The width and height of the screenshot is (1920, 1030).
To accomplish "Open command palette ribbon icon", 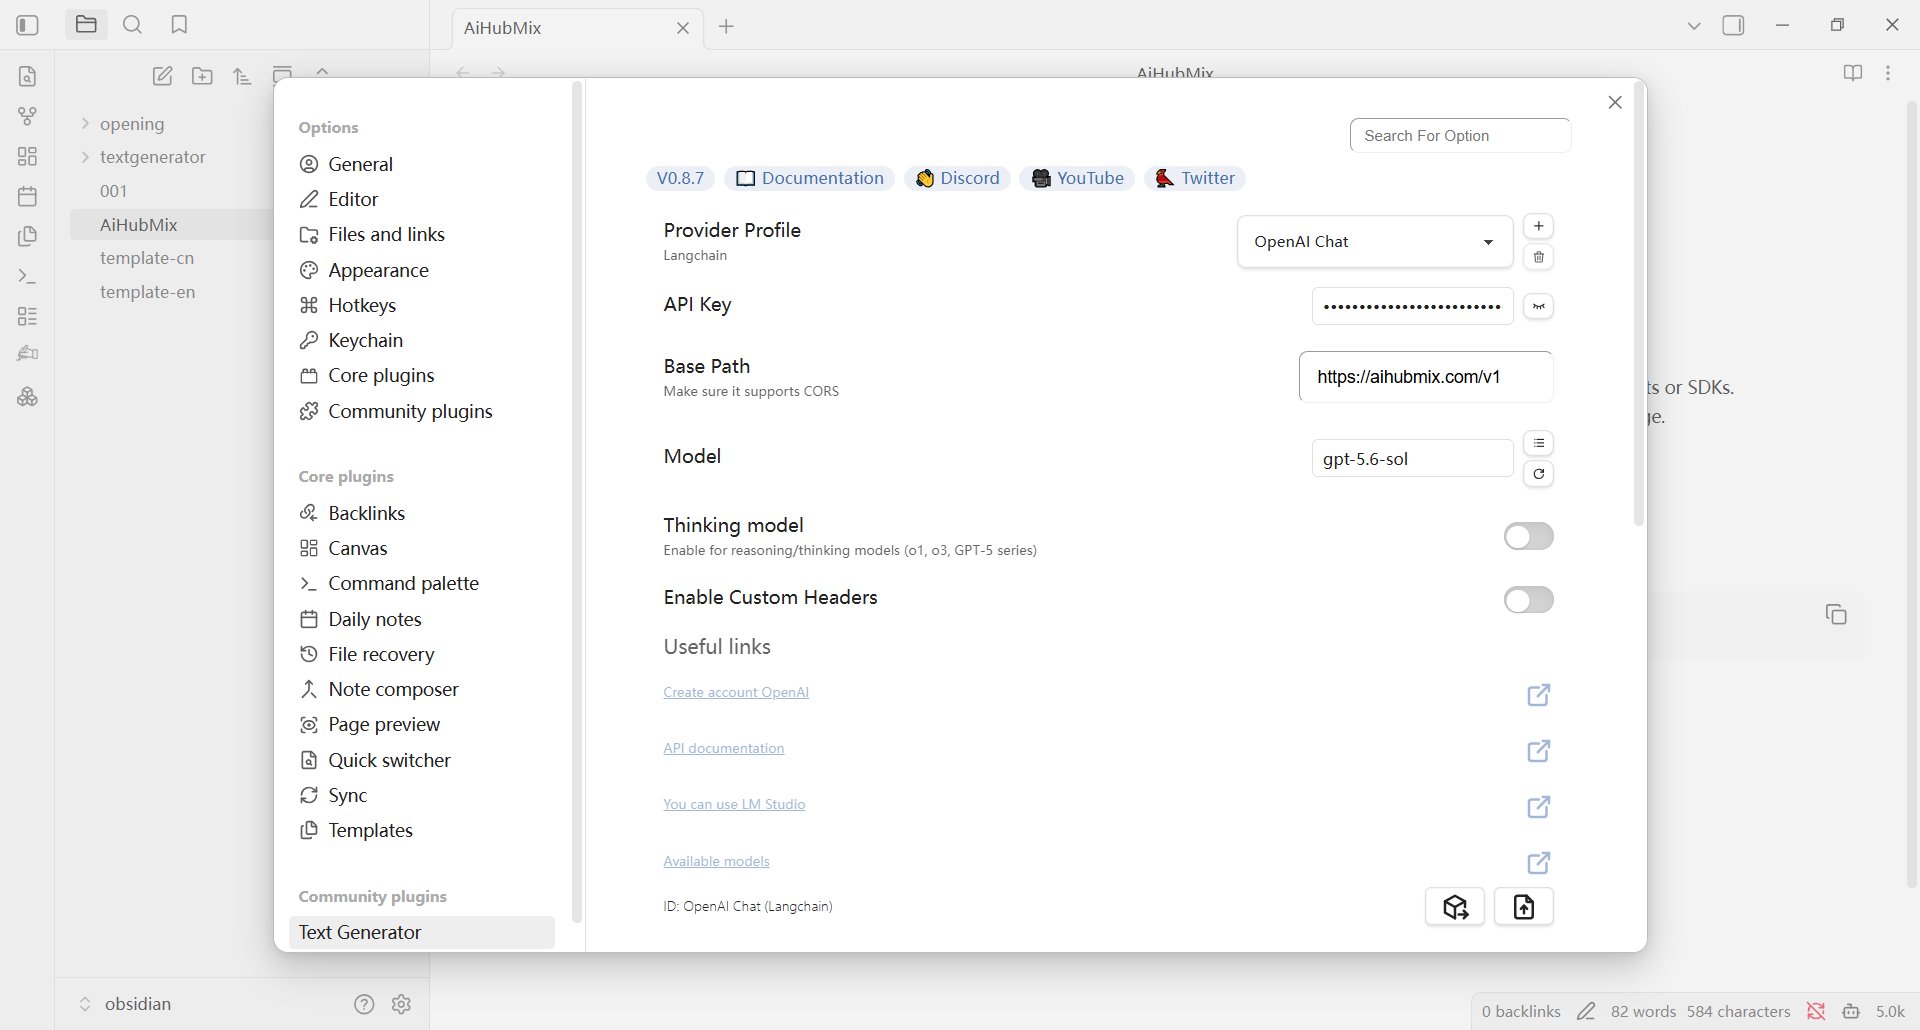I will [28, 276].
